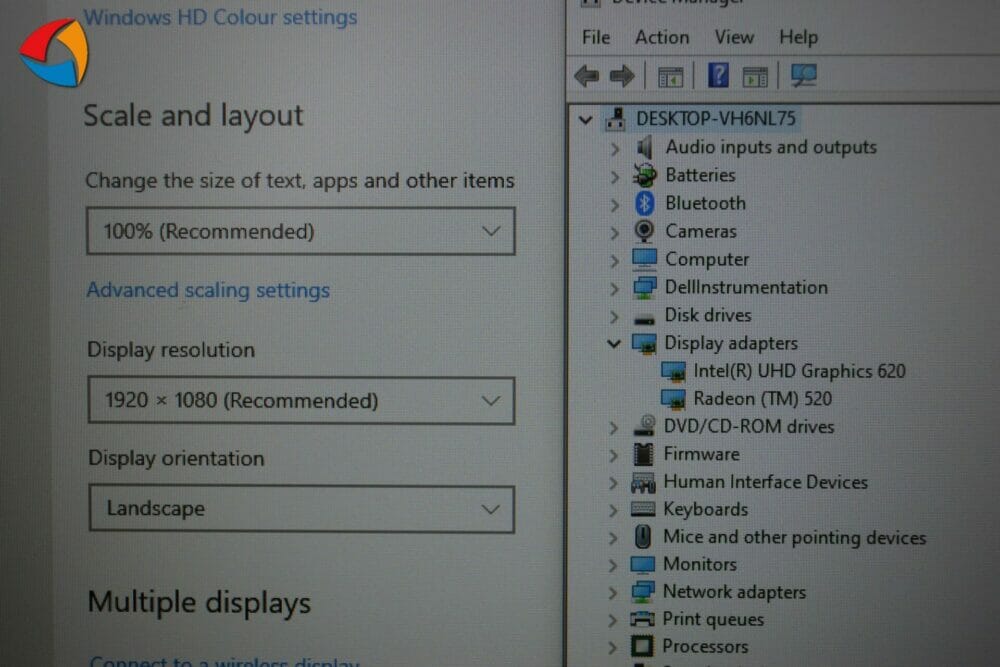Expand the Firmware node
The width and height of the screenshot is (1000, 667).
tap(614, 455)
